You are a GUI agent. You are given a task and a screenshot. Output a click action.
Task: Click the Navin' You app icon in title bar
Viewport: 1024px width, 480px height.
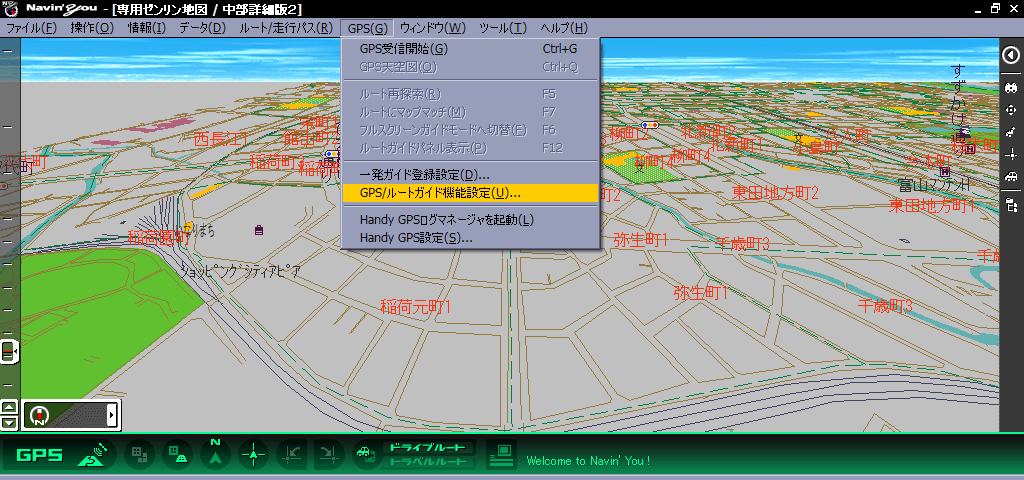click(x=11, y=9)
